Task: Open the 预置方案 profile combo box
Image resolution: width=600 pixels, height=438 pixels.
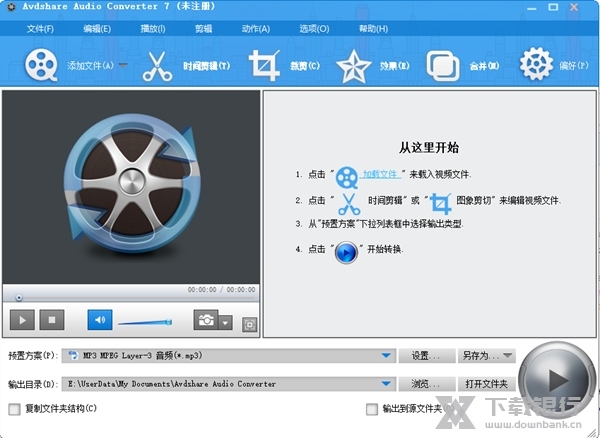Action: [x=228, y=355]
